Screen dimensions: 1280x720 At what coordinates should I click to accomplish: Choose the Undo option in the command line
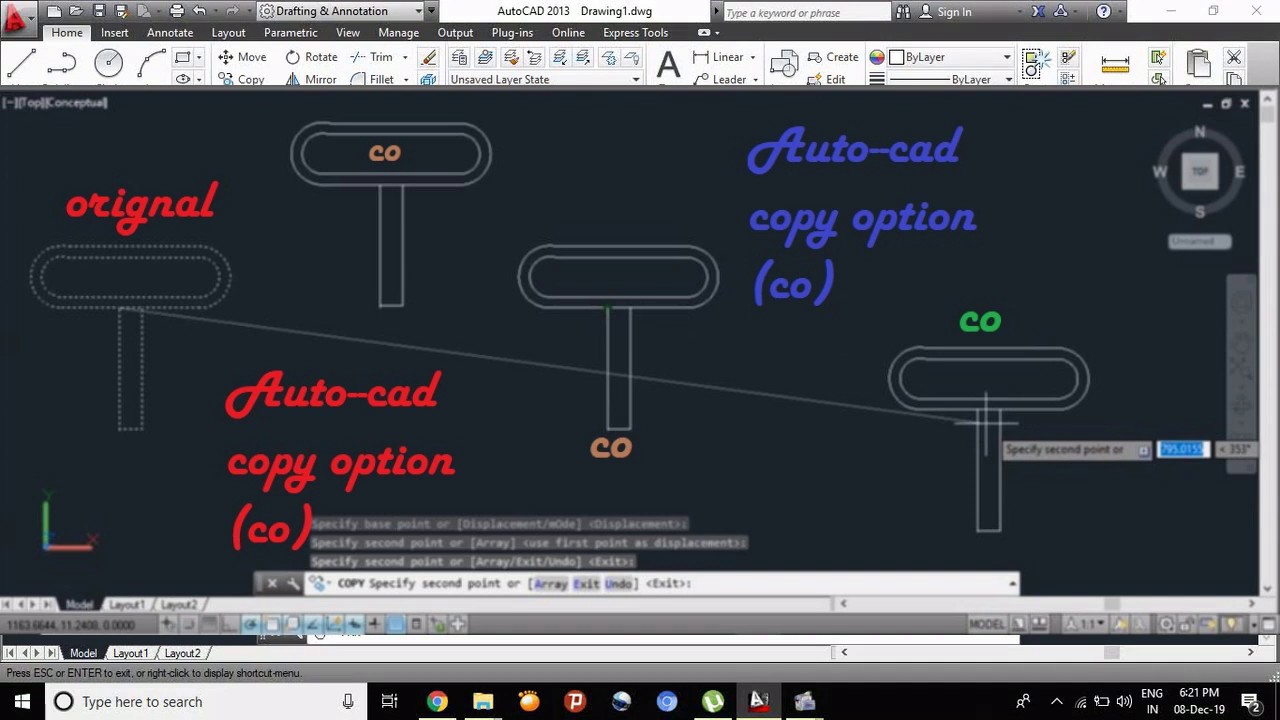tap(618, 584)
